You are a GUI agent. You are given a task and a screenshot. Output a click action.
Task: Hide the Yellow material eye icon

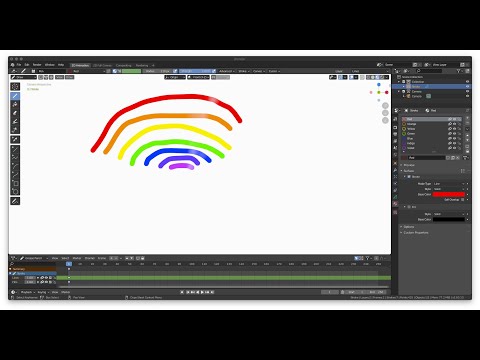pos(454,129)
